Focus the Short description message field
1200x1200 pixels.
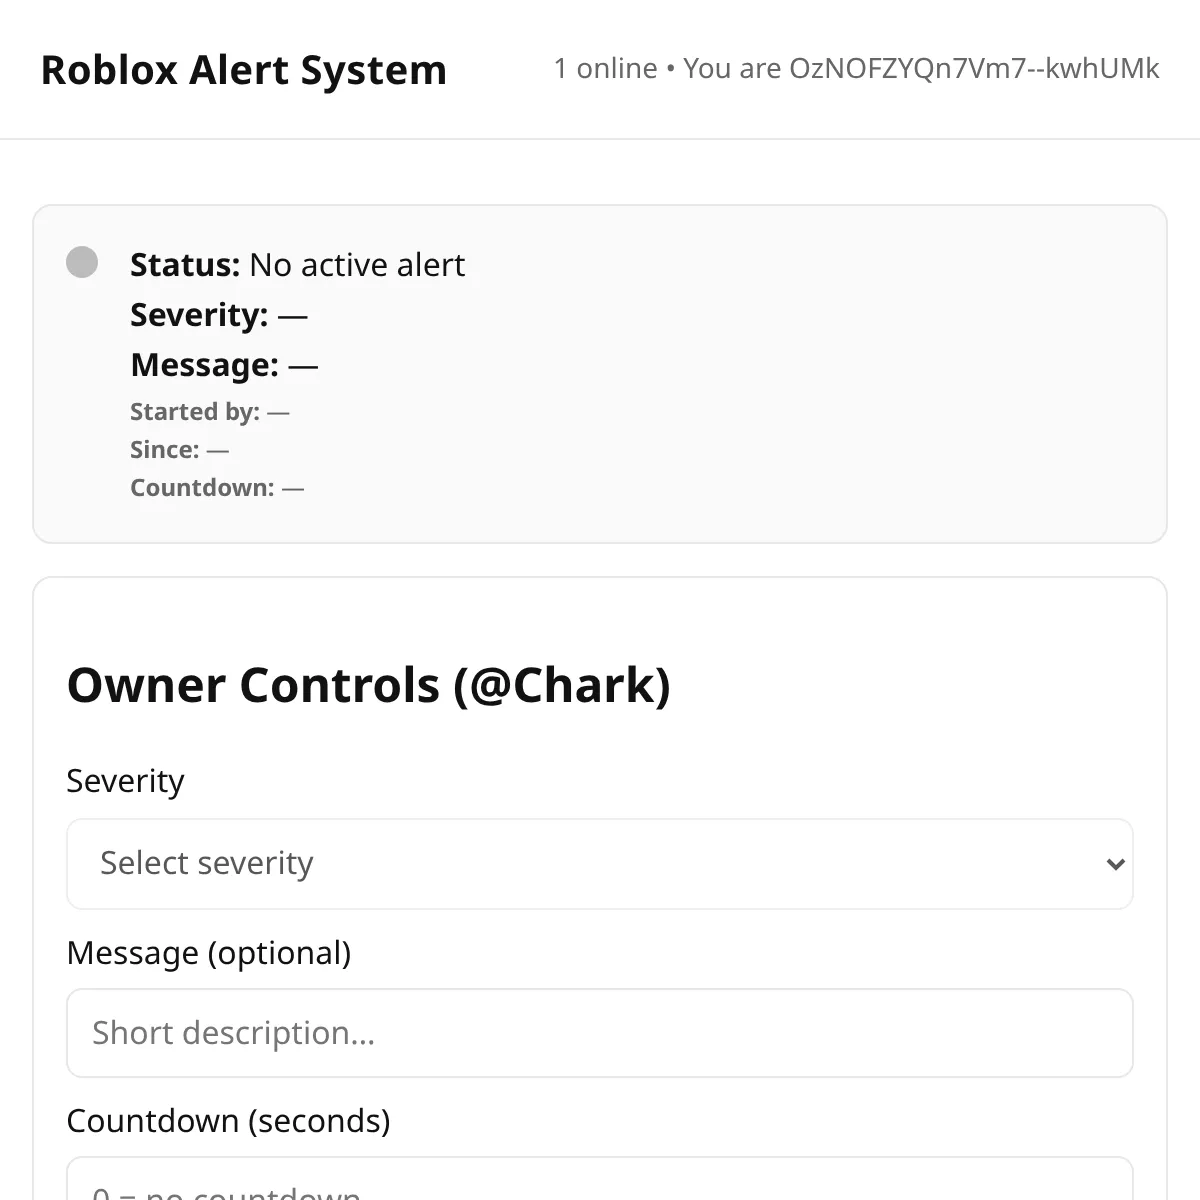coord(600,1033)
